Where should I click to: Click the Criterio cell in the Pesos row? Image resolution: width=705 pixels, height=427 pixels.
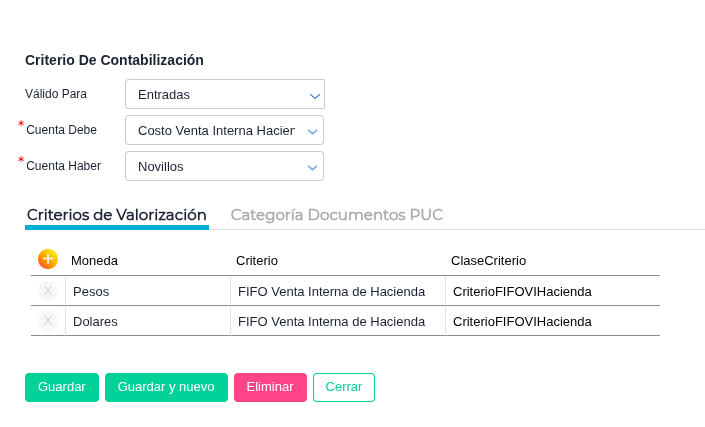click(x=337, y=291)
